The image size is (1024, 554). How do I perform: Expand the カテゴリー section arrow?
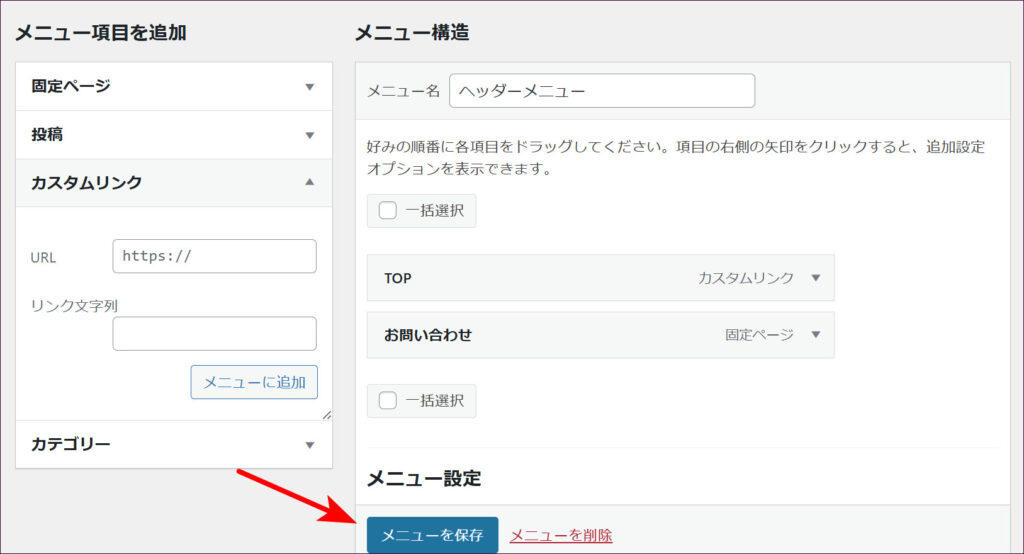(x=309, y=445)
